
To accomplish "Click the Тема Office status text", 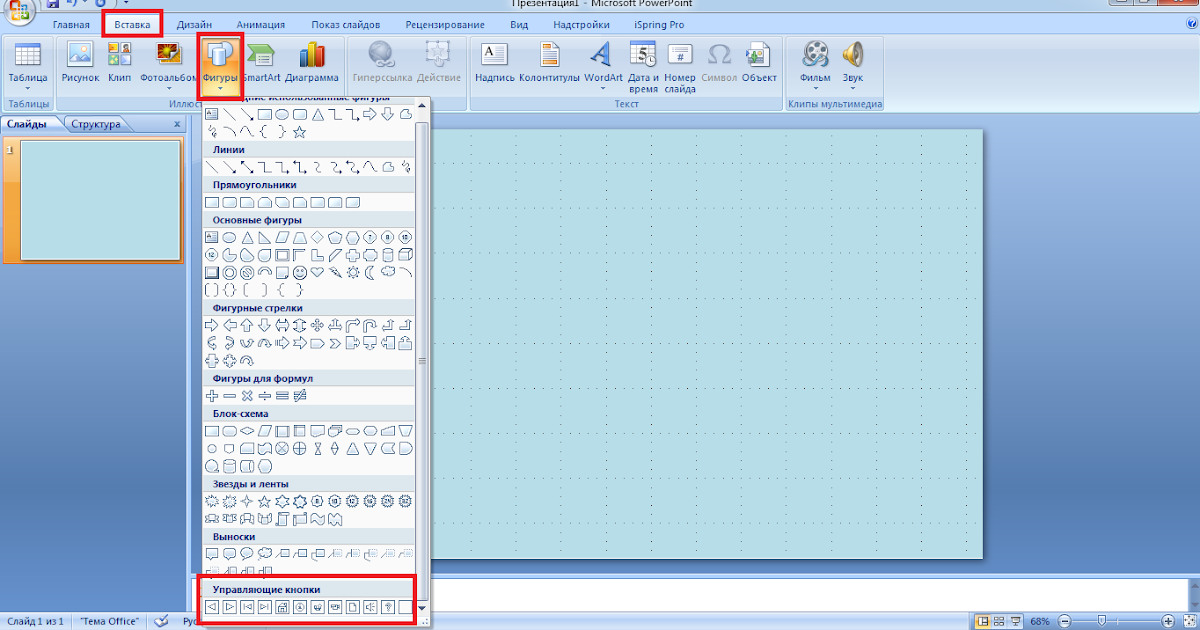I will tap(109, 621).
